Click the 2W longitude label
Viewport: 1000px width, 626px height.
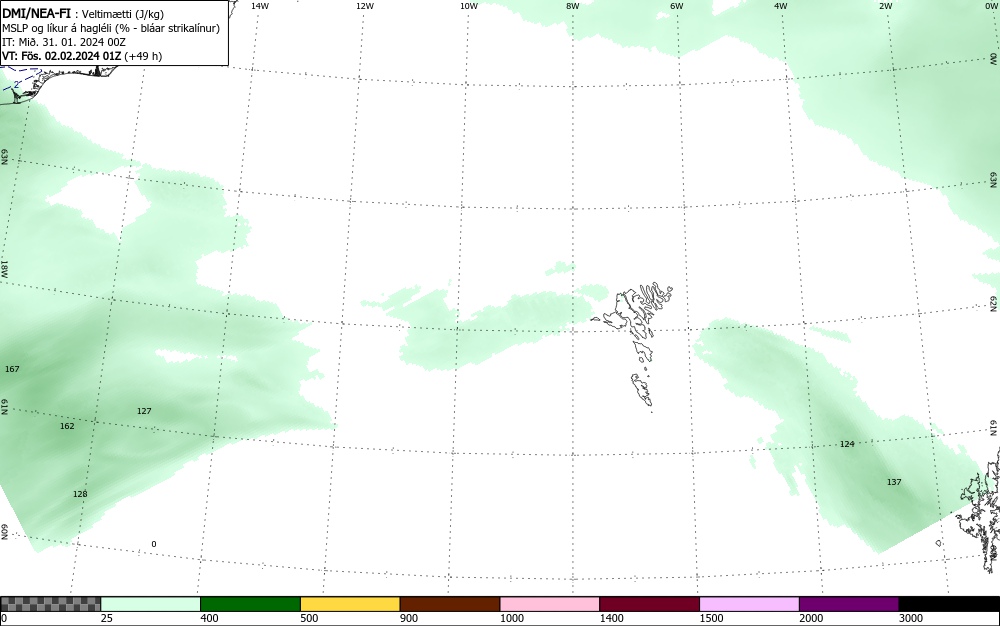pos(885,6)
